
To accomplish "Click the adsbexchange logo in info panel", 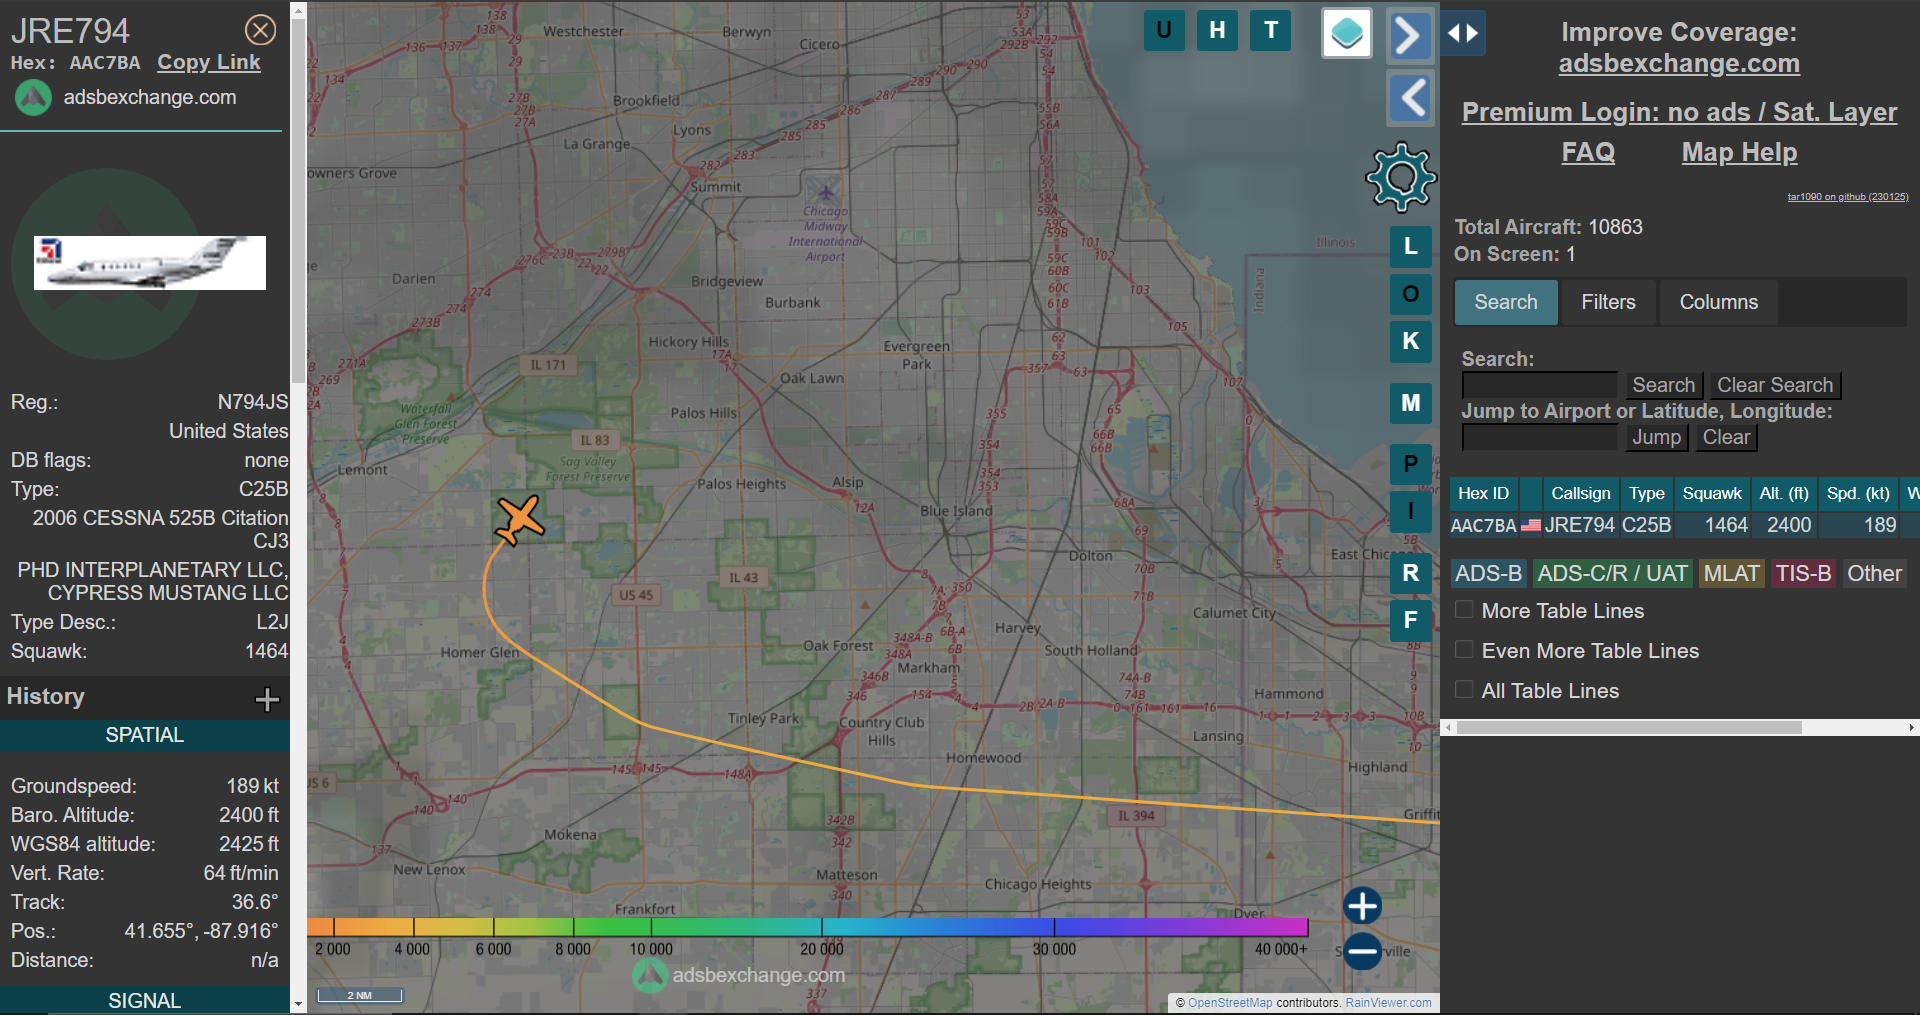I will (33, 98).
